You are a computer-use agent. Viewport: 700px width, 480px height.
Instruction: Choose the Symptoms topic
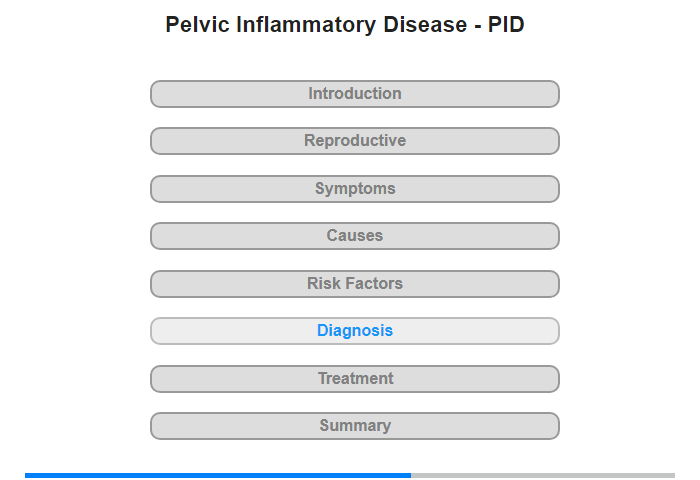click(x=354, y=189)
